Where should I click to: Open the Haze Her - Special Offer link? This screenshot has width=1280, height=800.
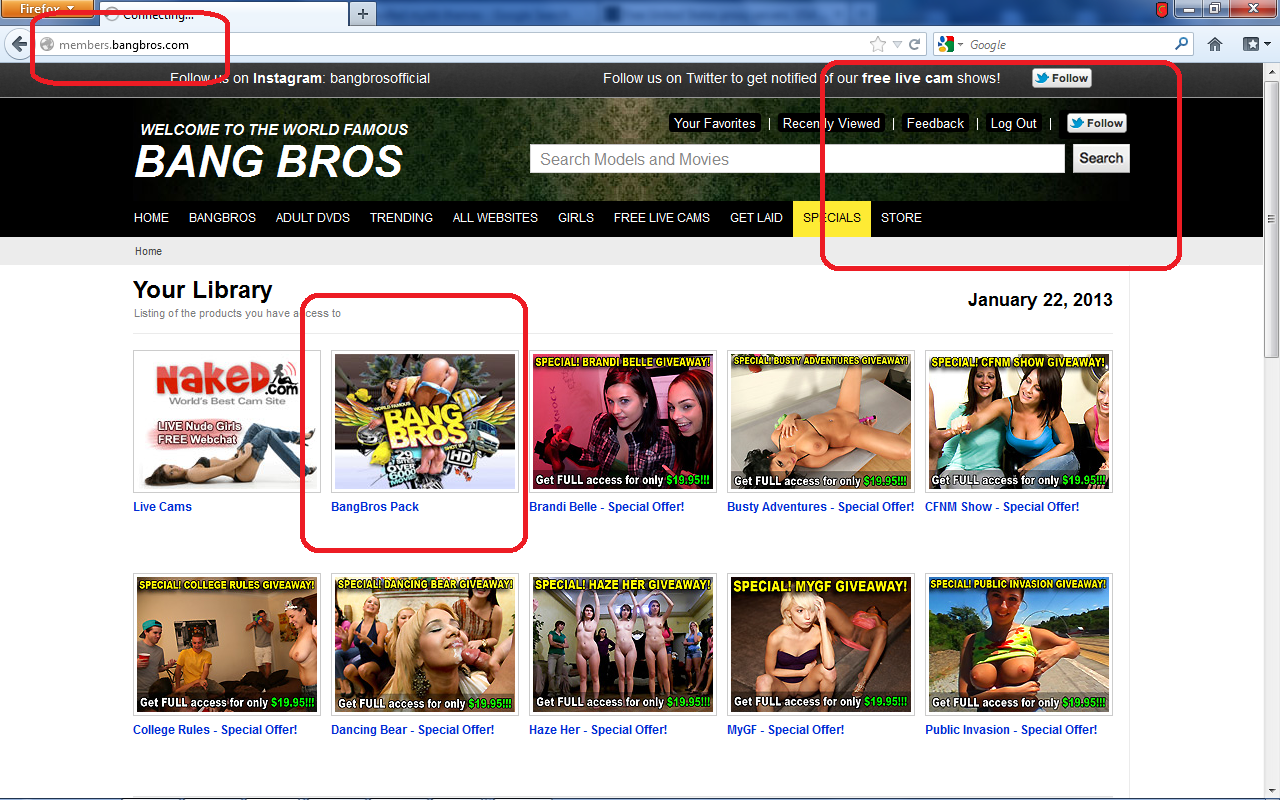[598, 730]
